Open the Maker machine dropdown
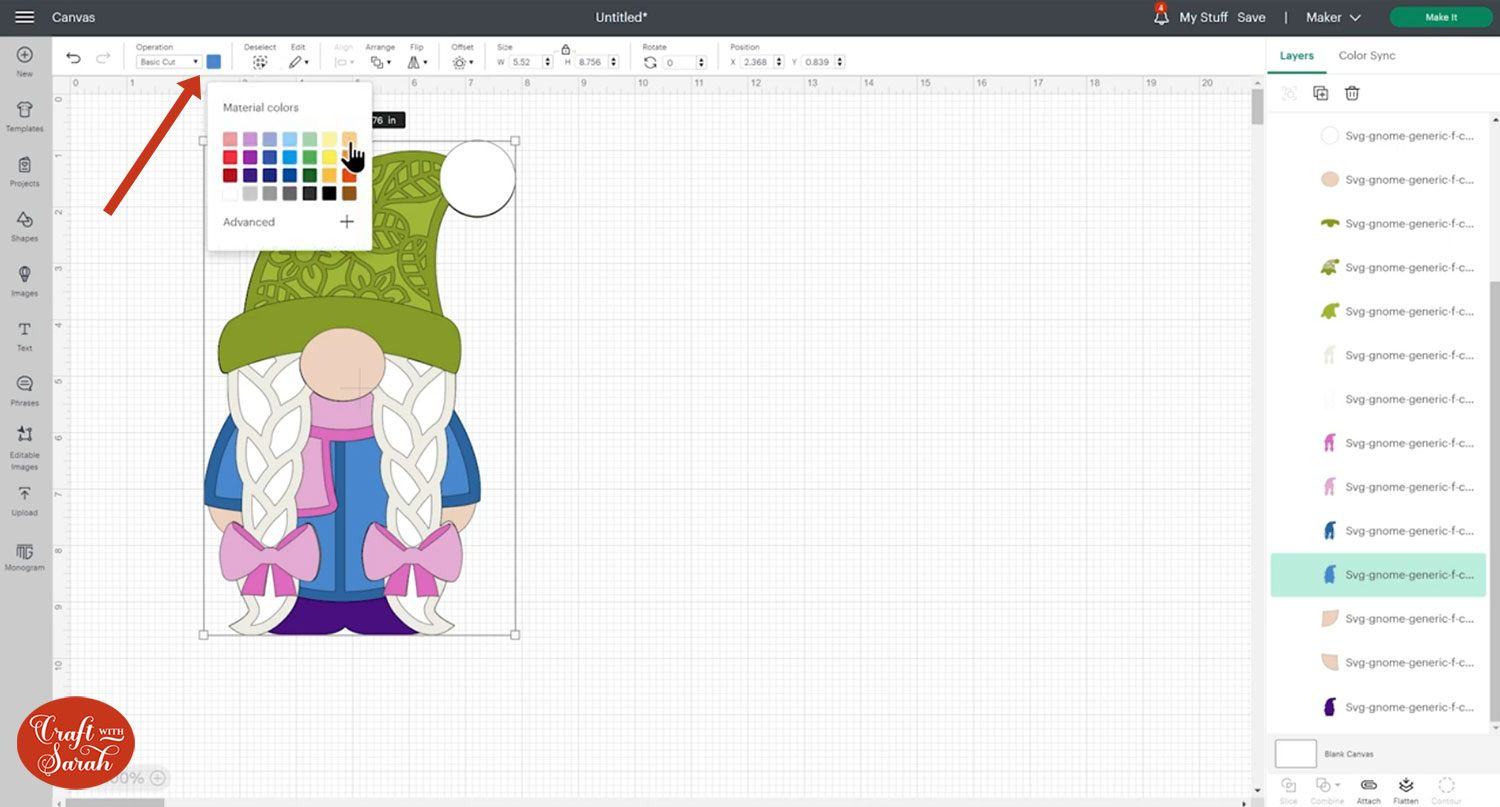The height and width of the screenshot is (807, 1500). 1333,17
